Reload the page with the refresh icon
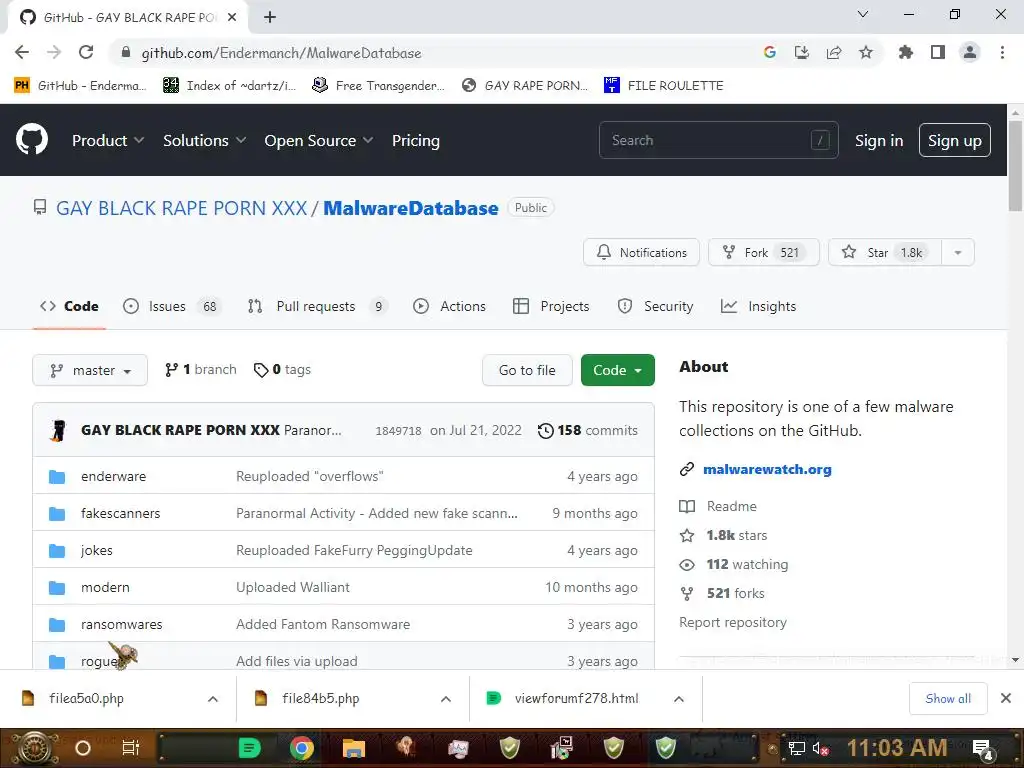Screen dimensions: 1024x768 click(x=86, y=52)
